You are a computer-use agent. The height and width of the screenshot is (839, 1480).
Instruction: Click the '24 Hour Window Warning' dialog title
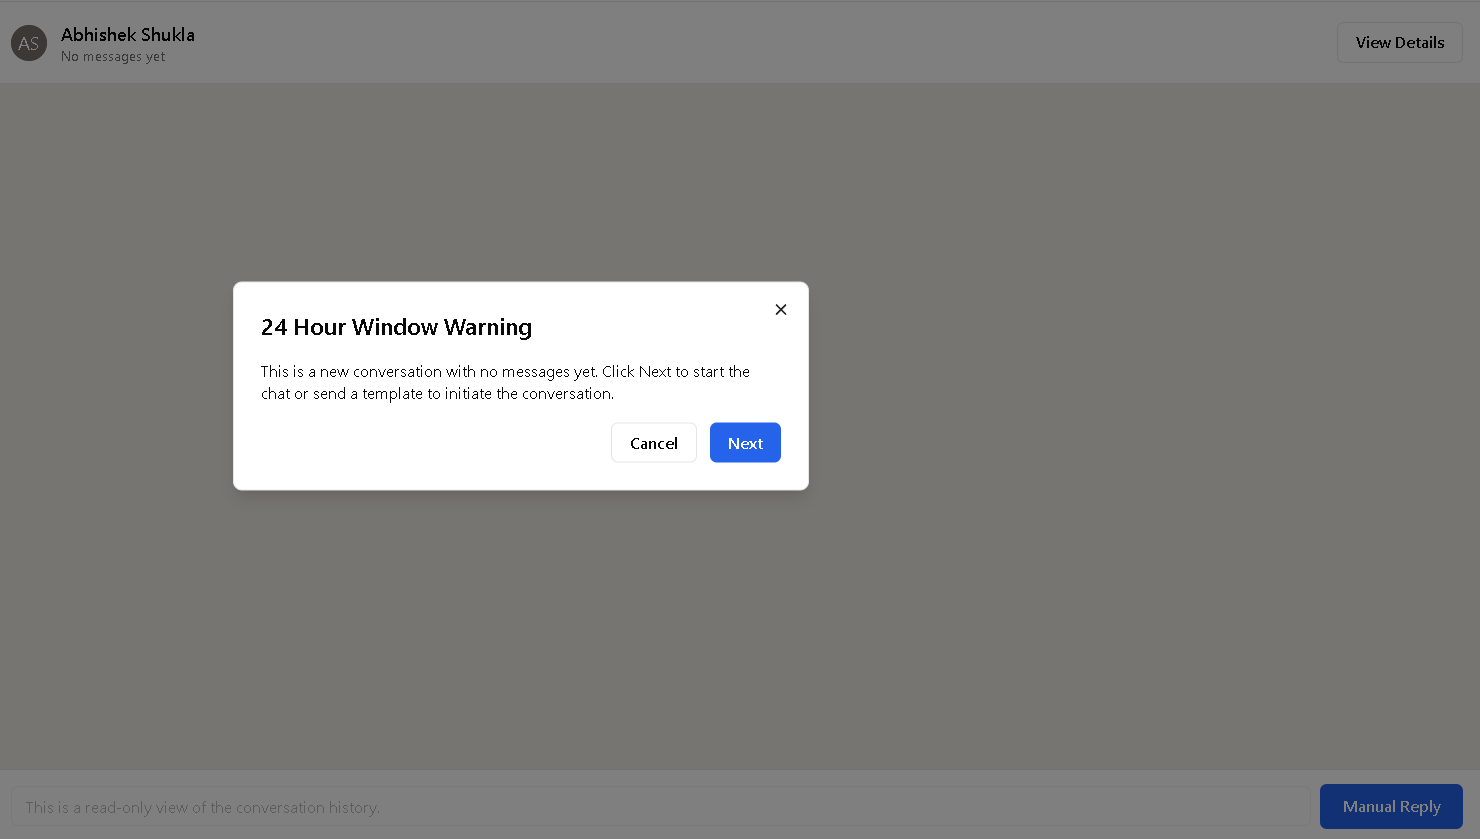click(396, 327)
